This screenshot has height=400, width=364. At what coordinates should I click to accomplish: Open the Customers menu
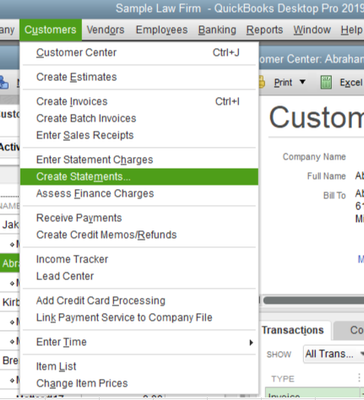[50, 30]
